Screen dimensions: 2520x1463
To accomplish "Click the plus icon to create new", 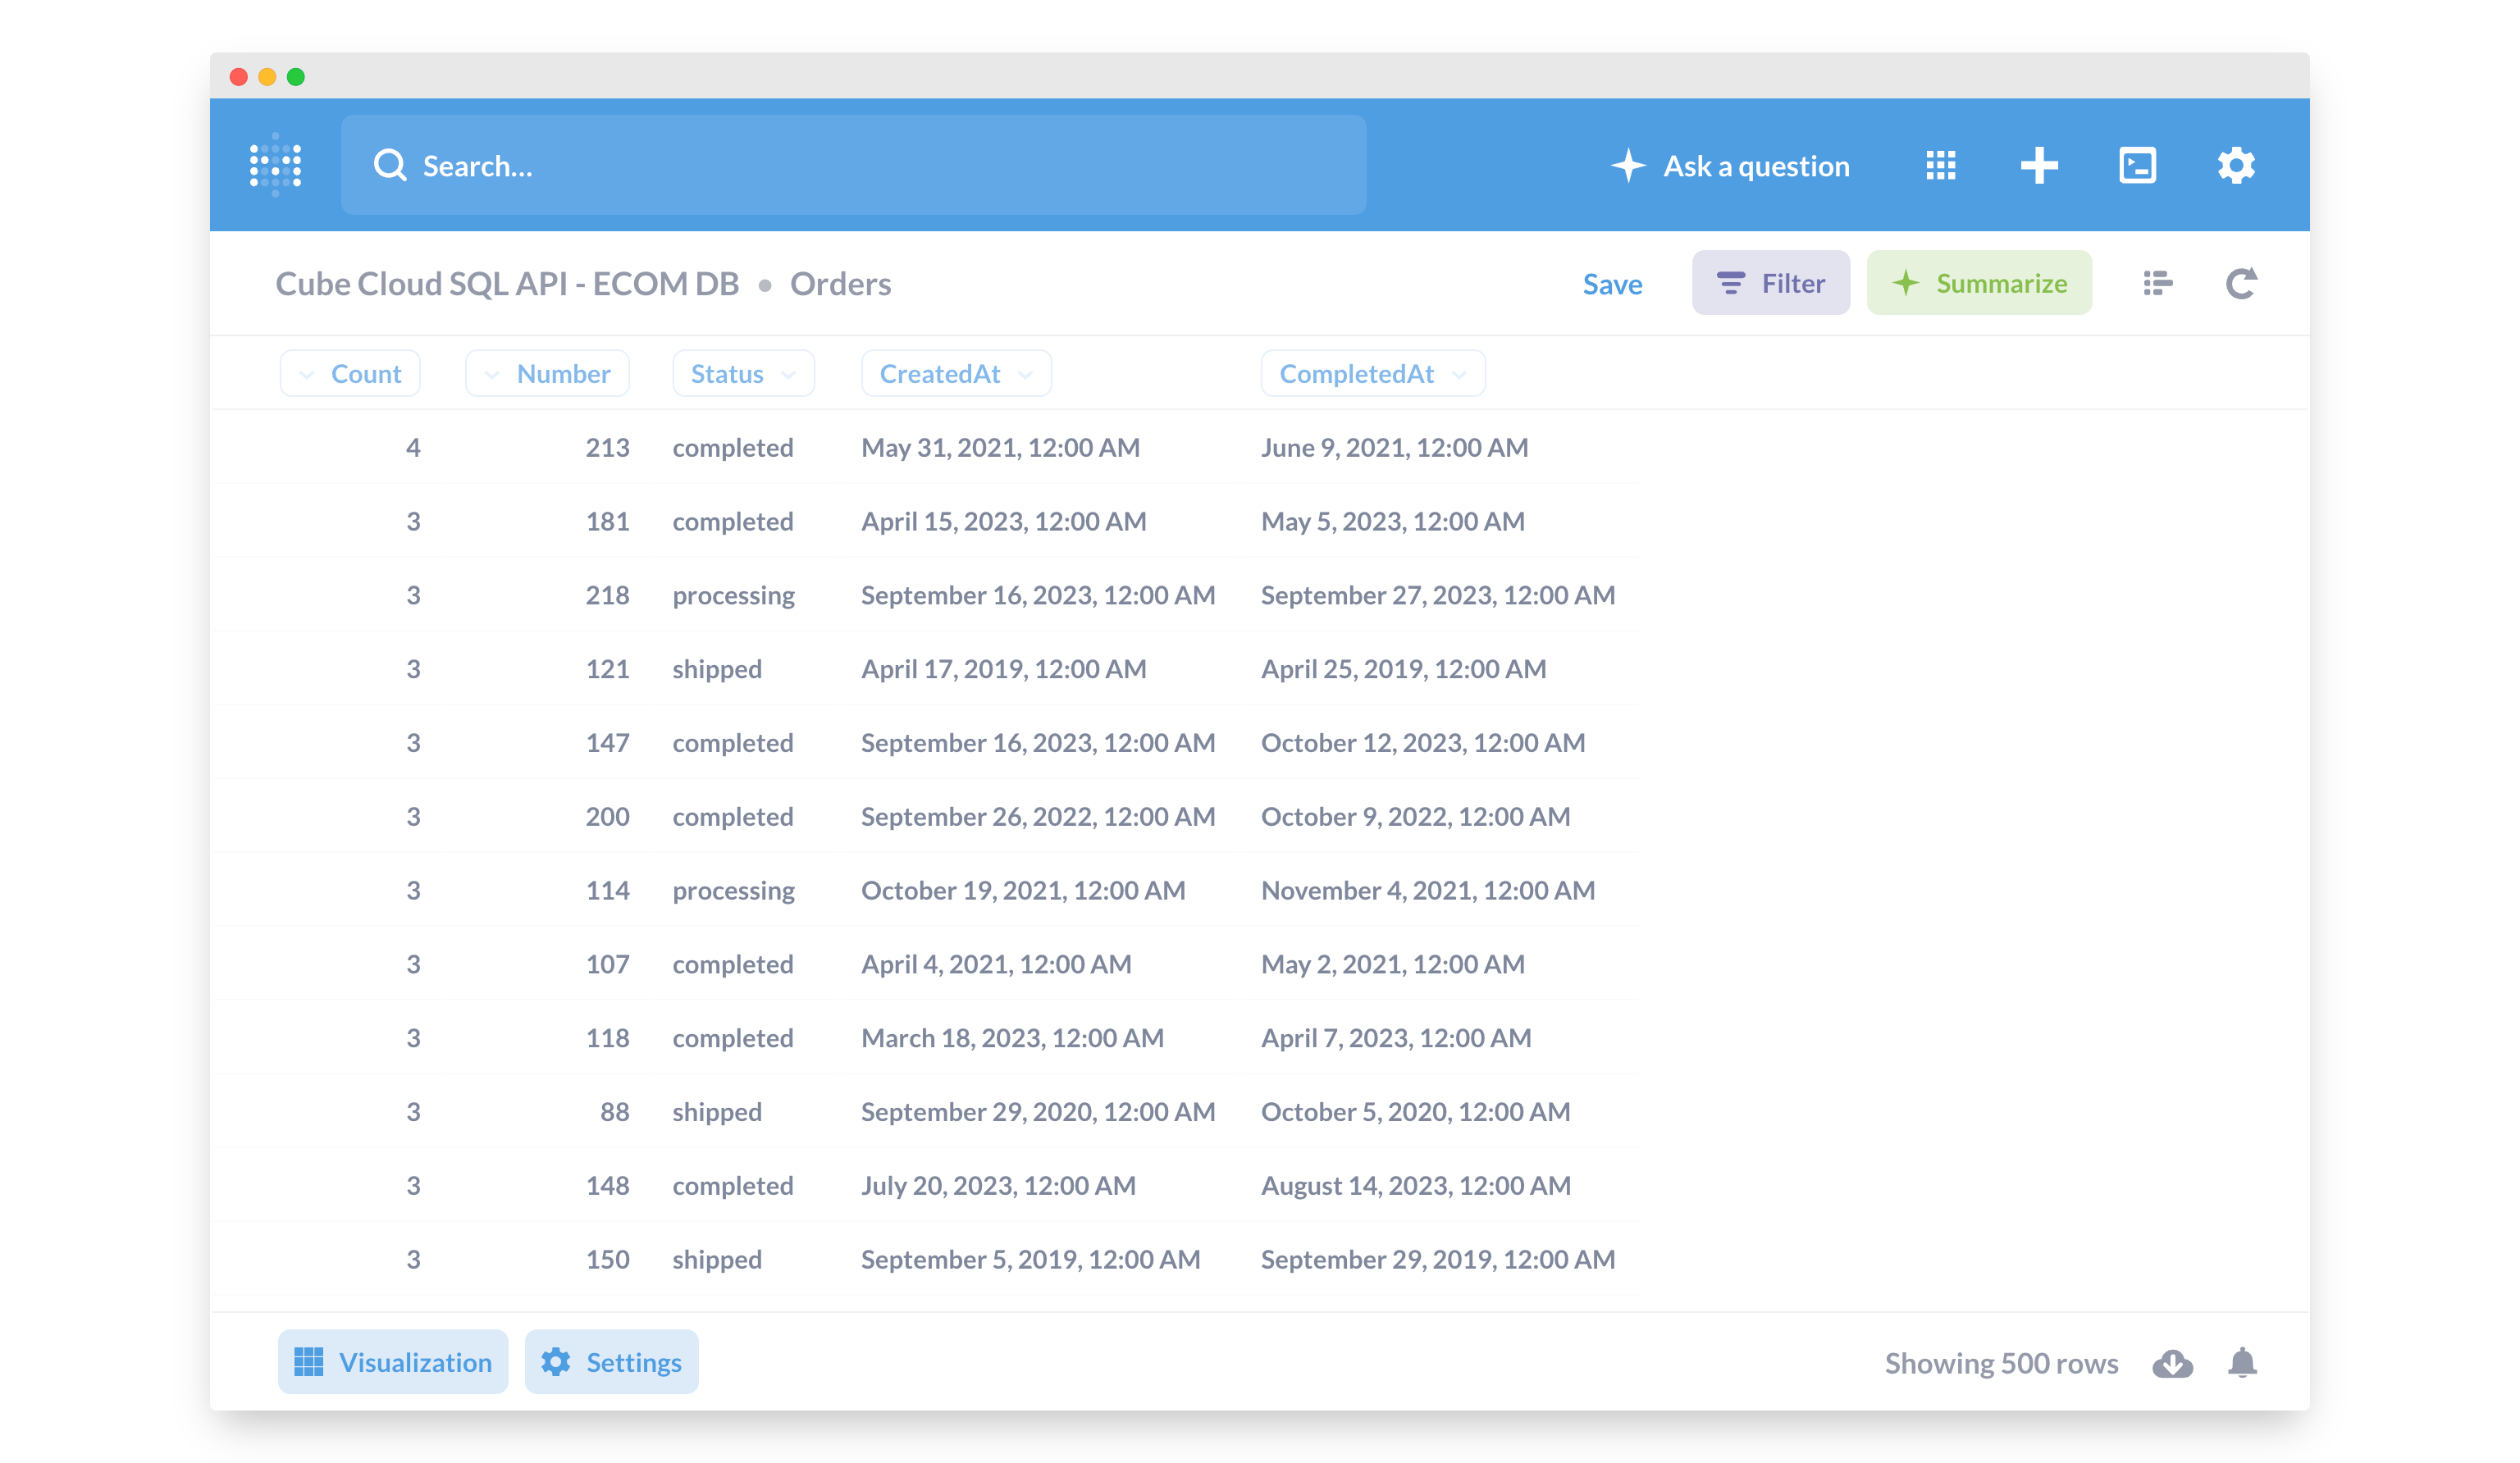I will tap(2038, 165).
